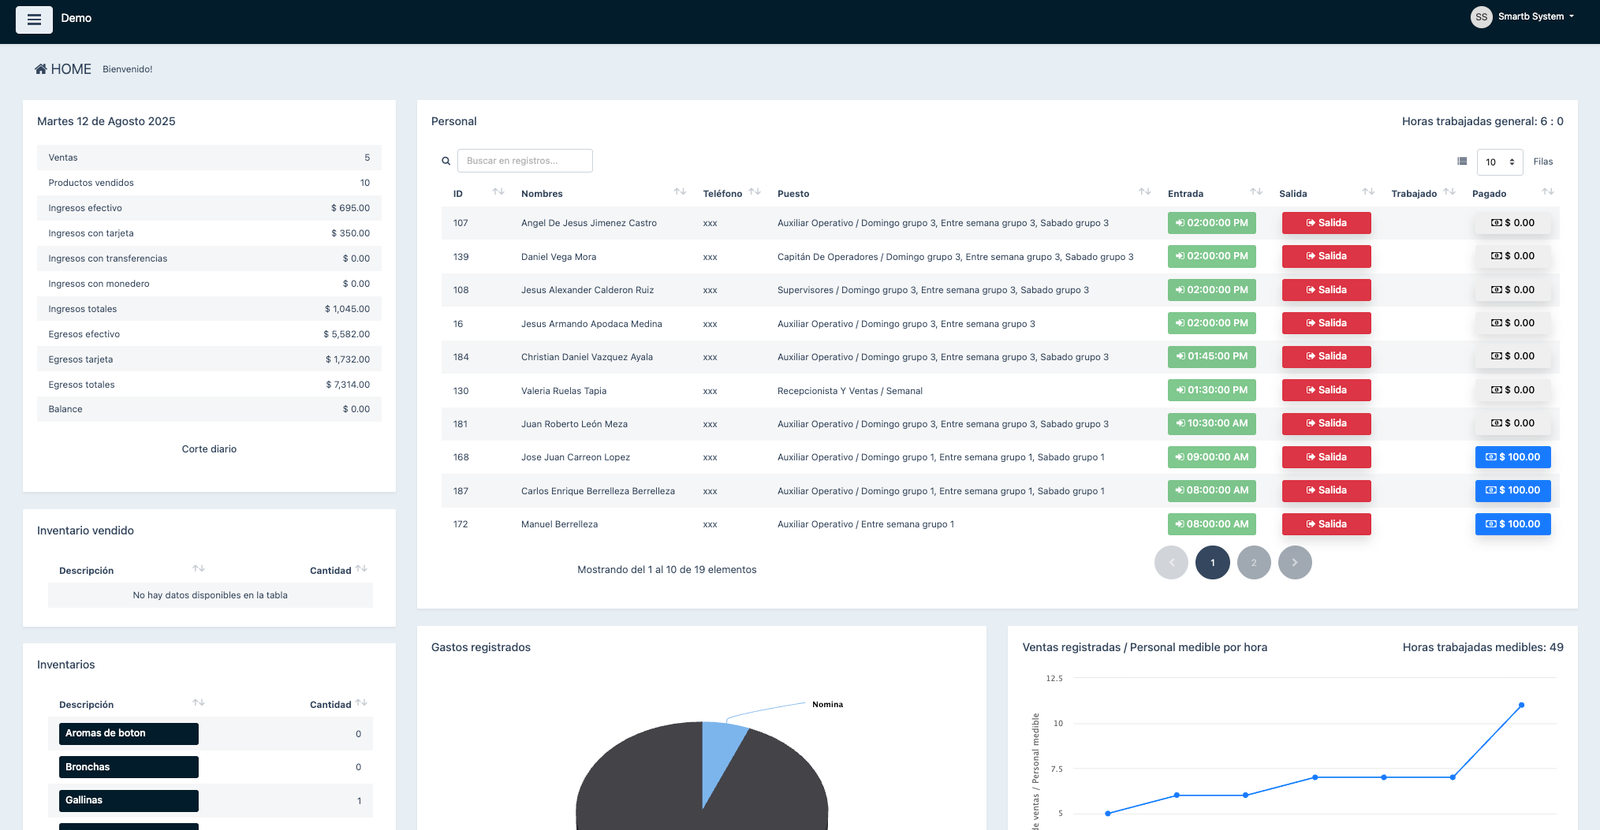Sort Inventarios list by Descripción arrows

click(199, 703)
